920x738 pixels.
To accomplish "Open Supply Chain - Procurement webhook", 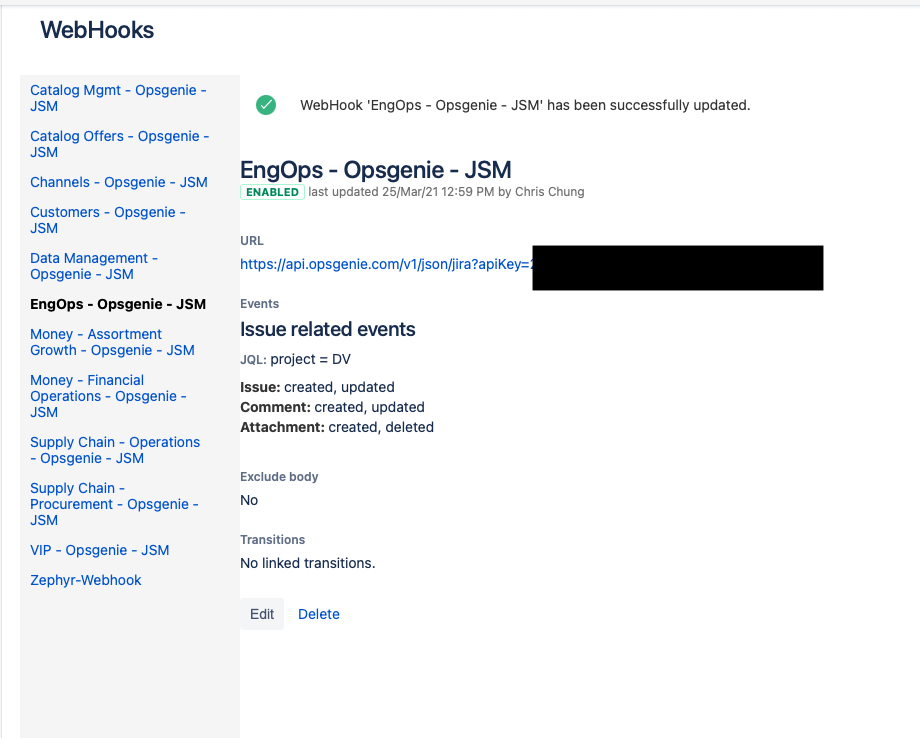I will pyautogui.click(x=114, y=504).
